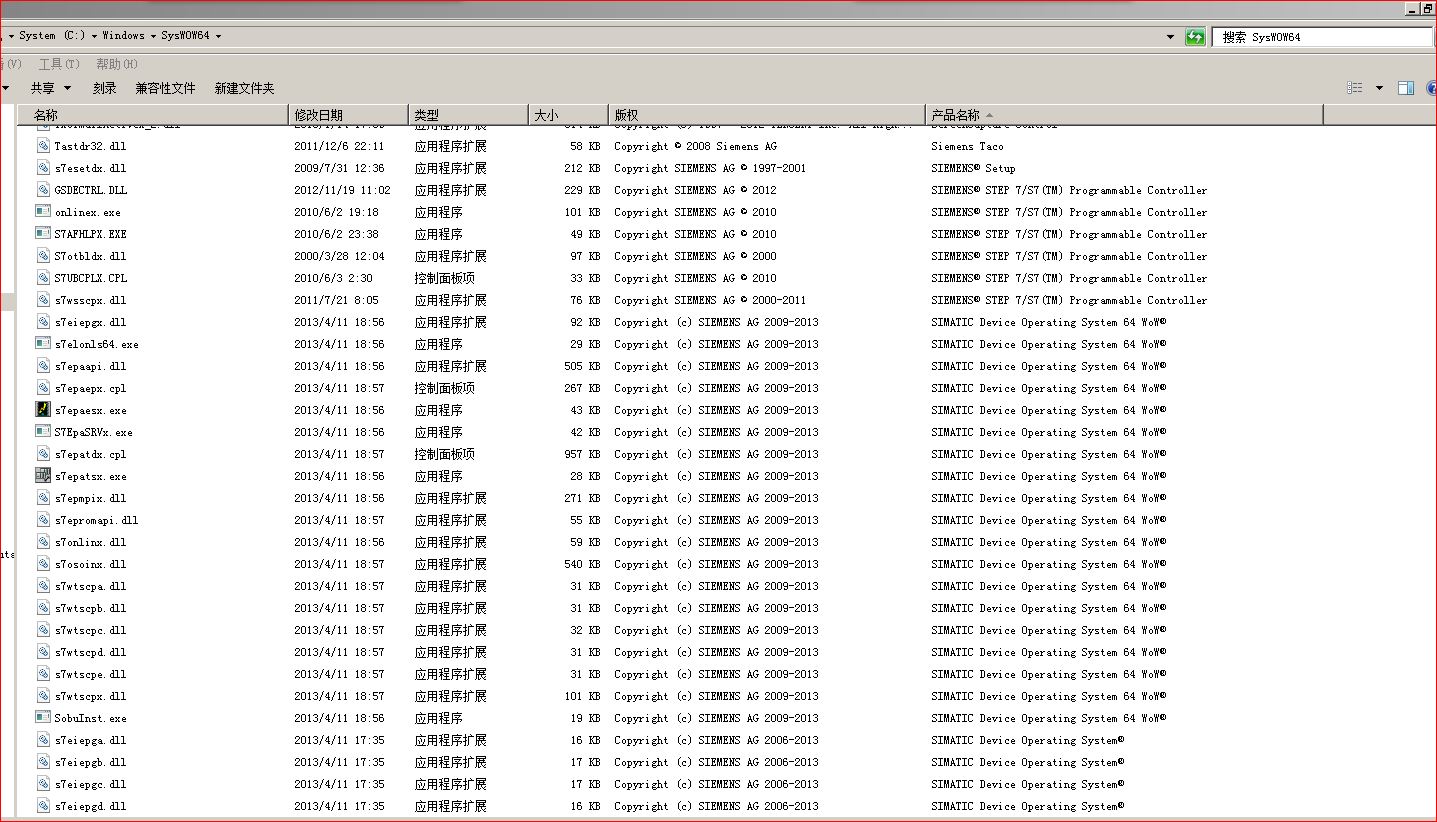Select the s7epaapi.dll file icon
1437x822 pixels.
[x=43, y=366]
